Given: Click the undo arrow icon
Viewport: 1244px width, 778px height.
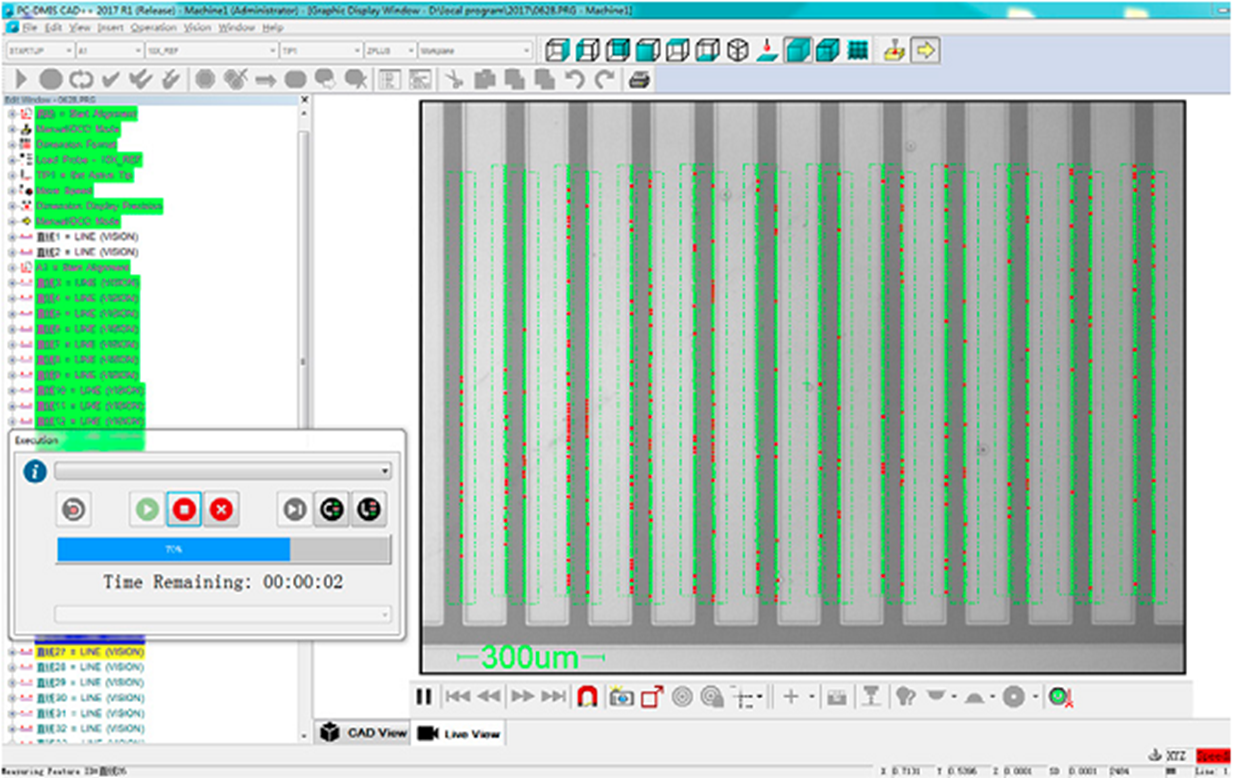Looking at the screenshot, I should (x=575, y=79).
